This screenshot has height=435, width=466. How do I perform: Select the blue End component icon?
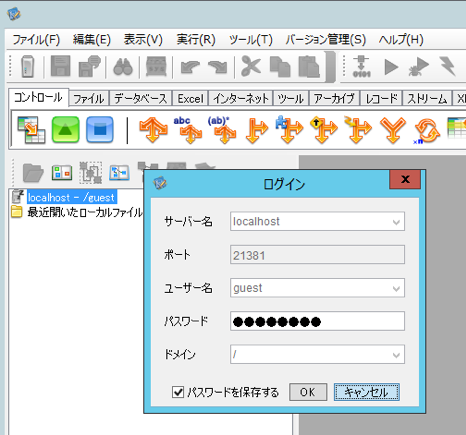100,129
